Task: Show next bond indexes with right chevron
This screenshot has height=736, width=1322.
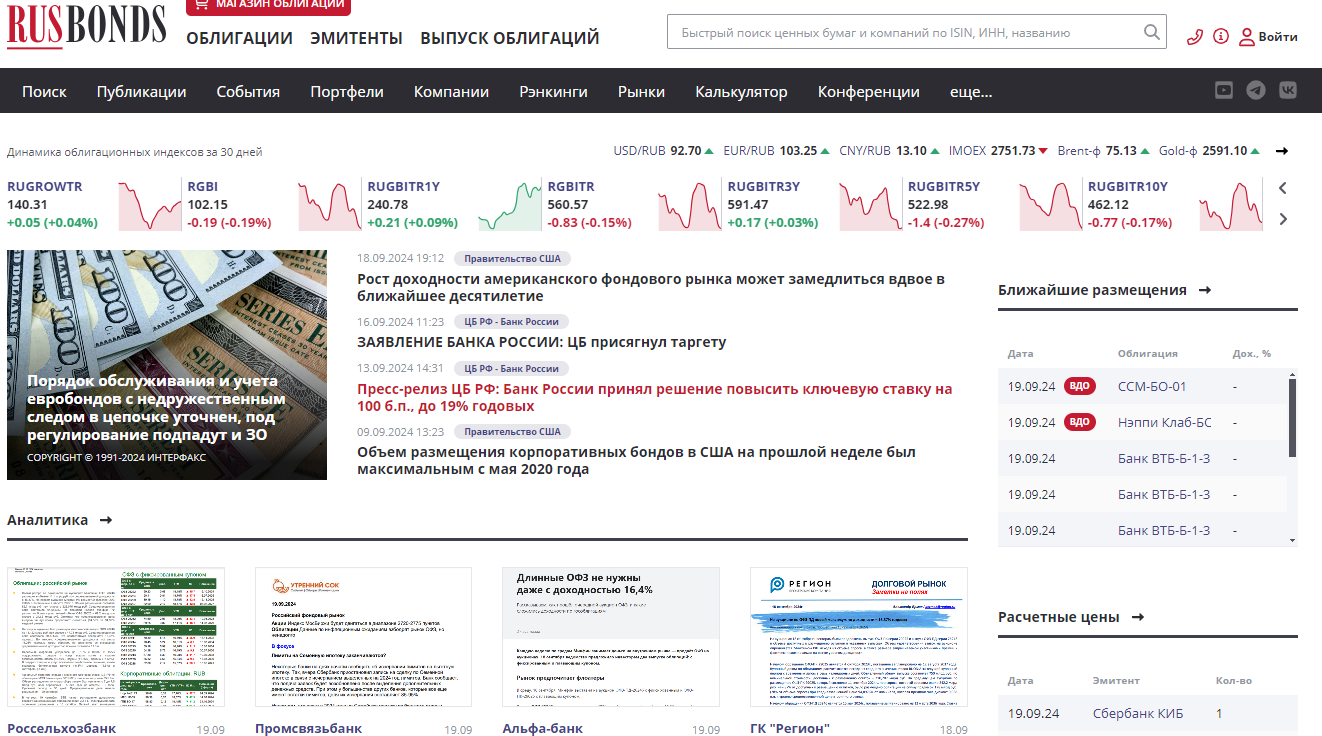Action: point(1283,219)
